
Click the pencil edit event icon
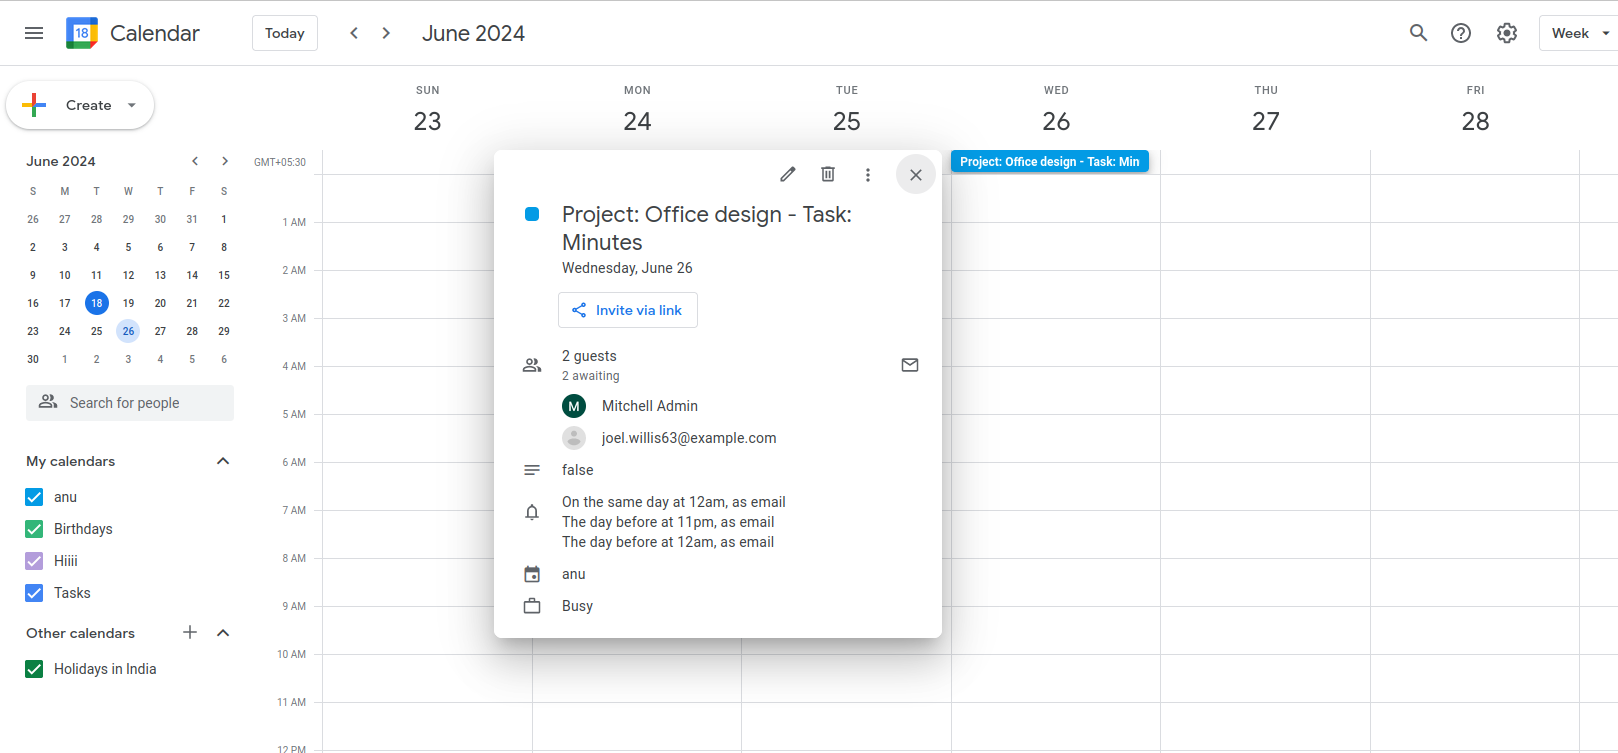pos(788,174)
